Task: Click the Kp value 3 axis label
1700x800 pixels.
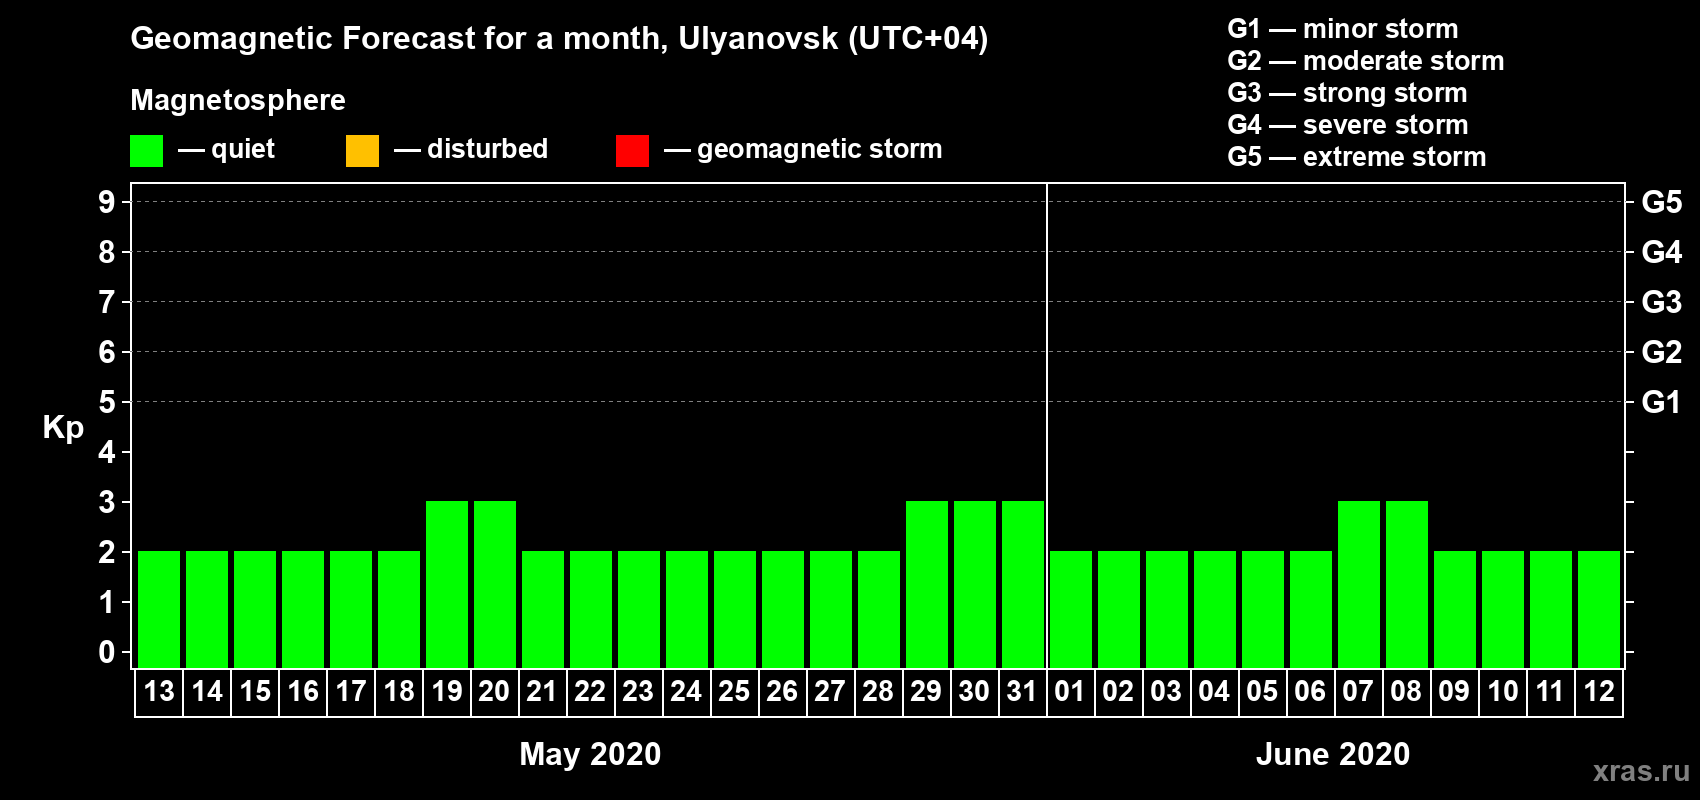Action: click(x=107, y=502)
